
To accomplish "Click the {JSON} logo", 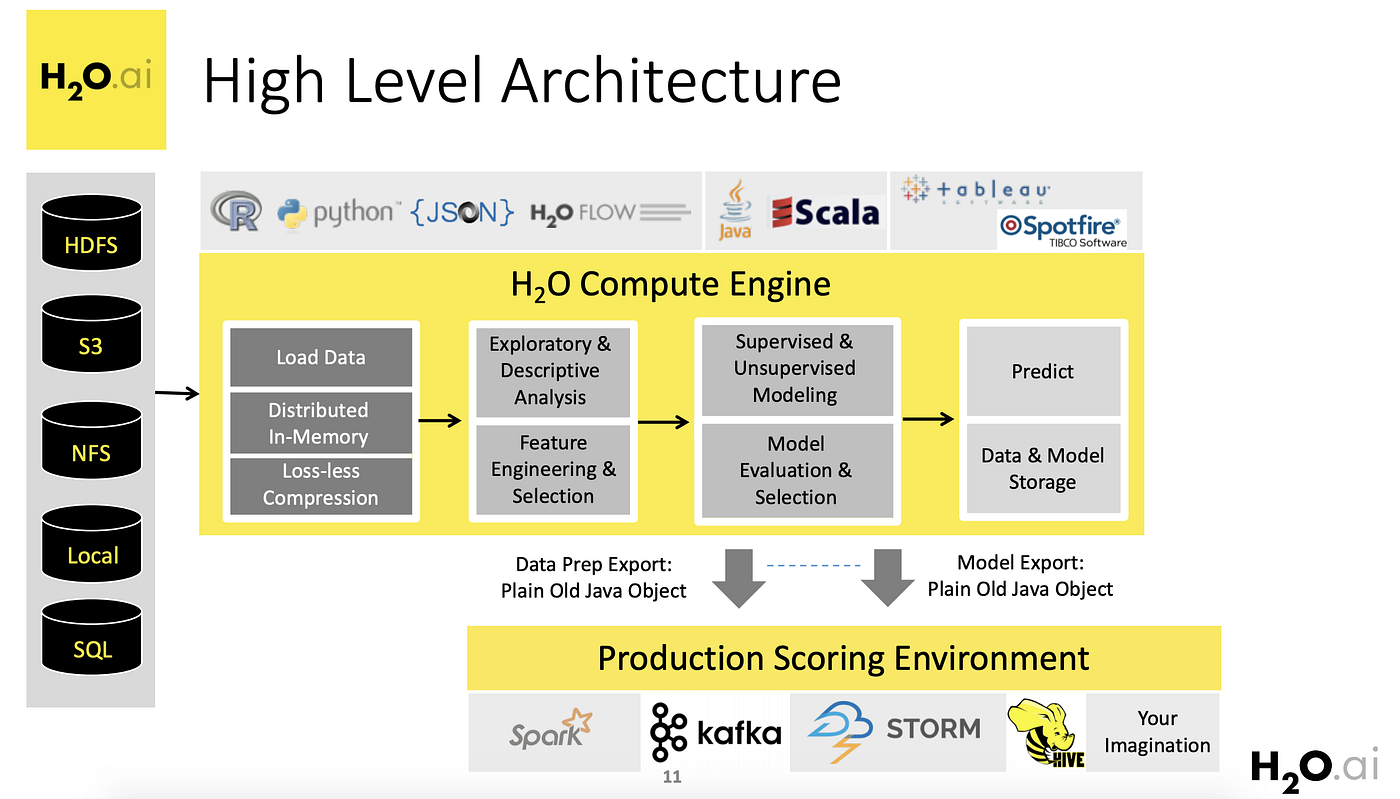I will click(x=463, y=211).
